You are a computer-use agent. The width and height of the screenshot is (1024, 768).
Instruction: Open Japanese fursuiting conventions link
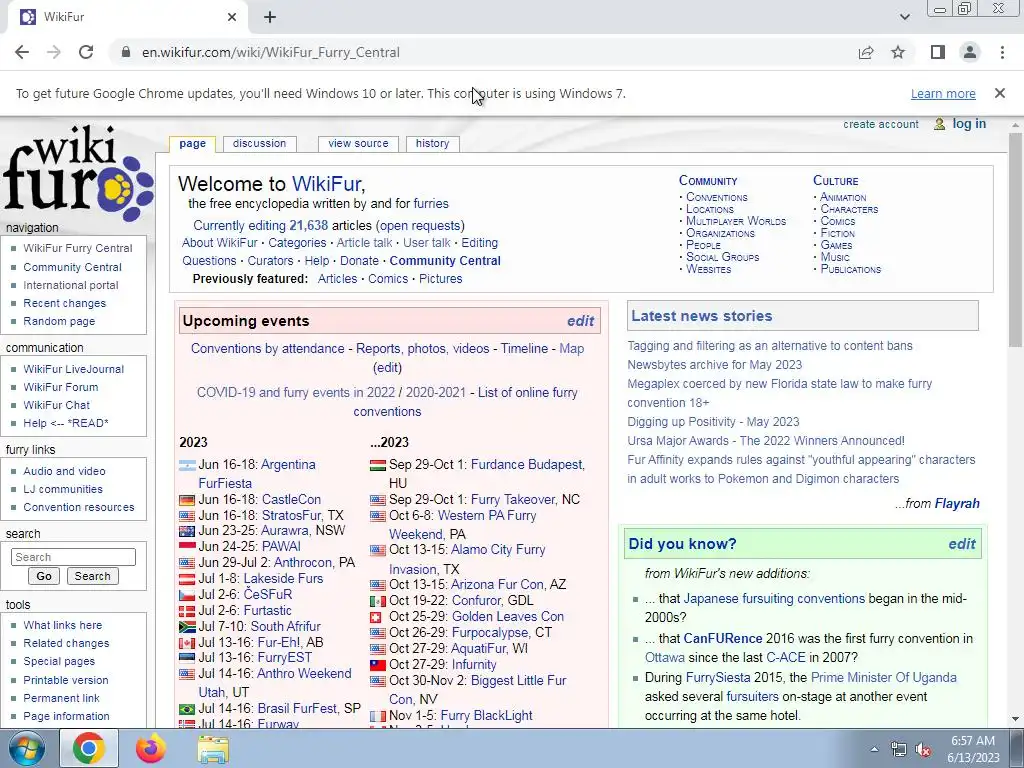click(x=774, y=599)
